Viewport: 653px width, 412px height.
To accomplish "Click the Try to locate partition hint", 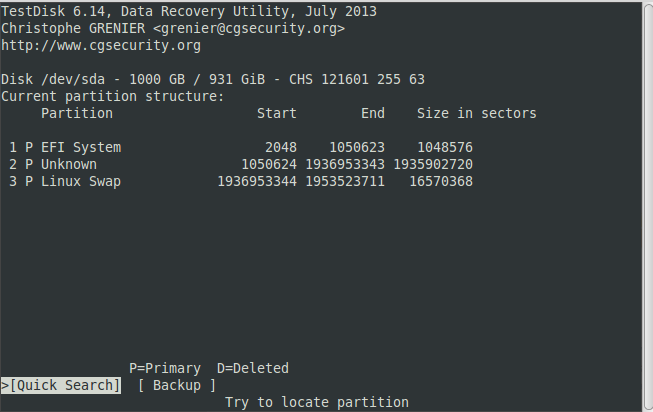I will point(317,402).
